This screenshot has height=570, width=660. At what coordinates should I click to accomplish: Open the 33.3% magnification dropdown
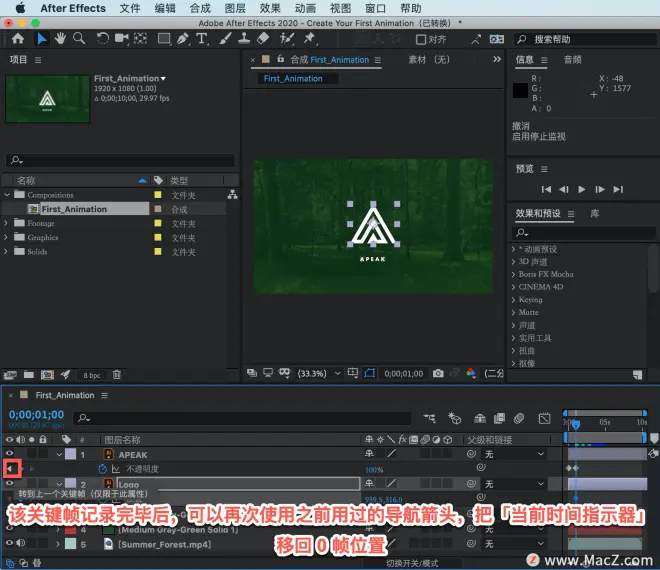coord(337,373)
